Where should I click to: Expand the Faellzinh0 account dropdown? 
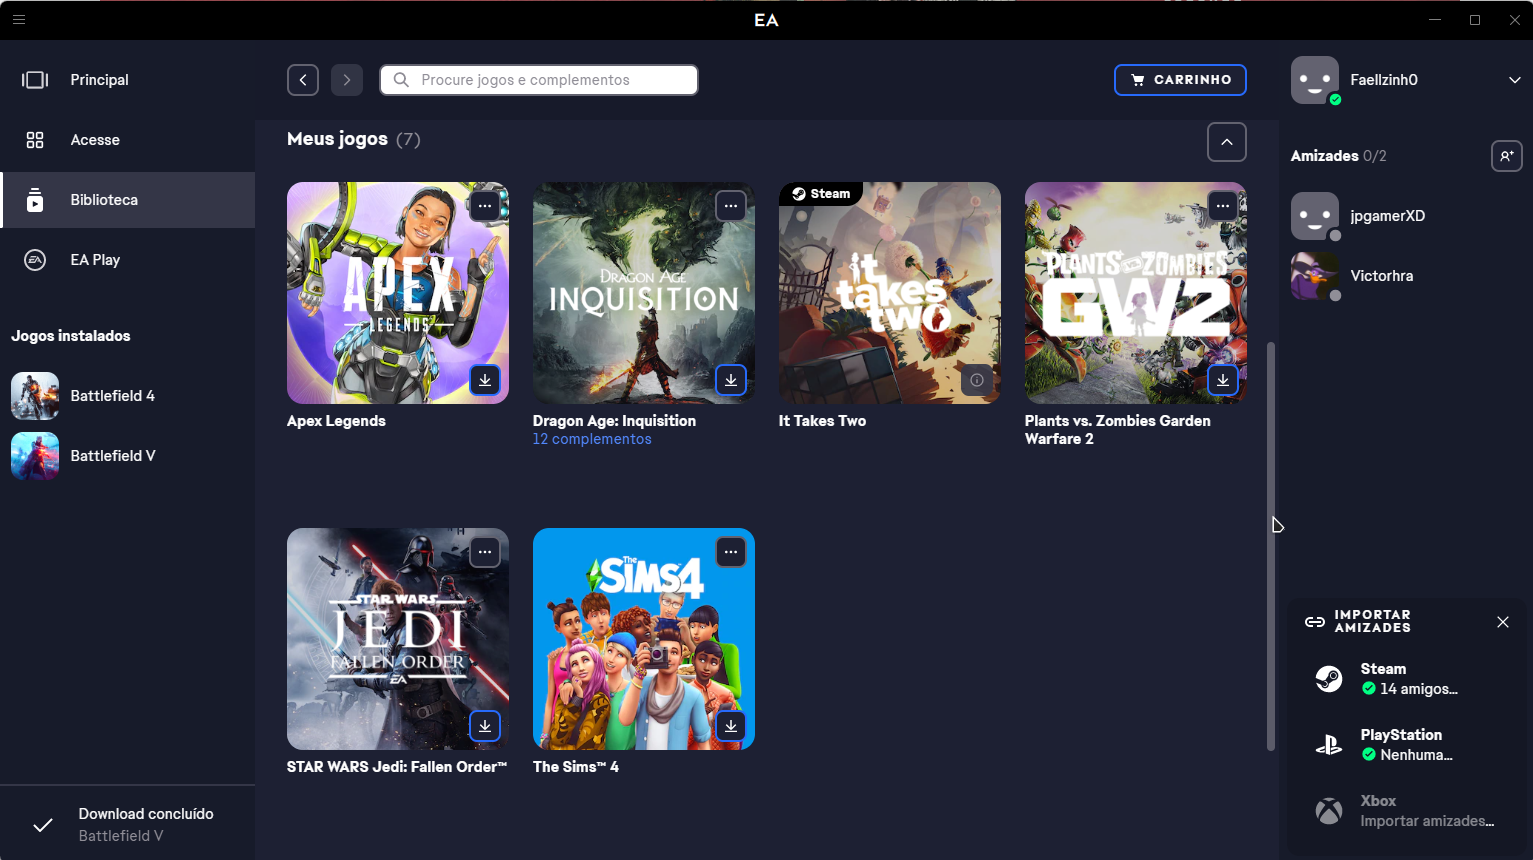pos(1514,80)
